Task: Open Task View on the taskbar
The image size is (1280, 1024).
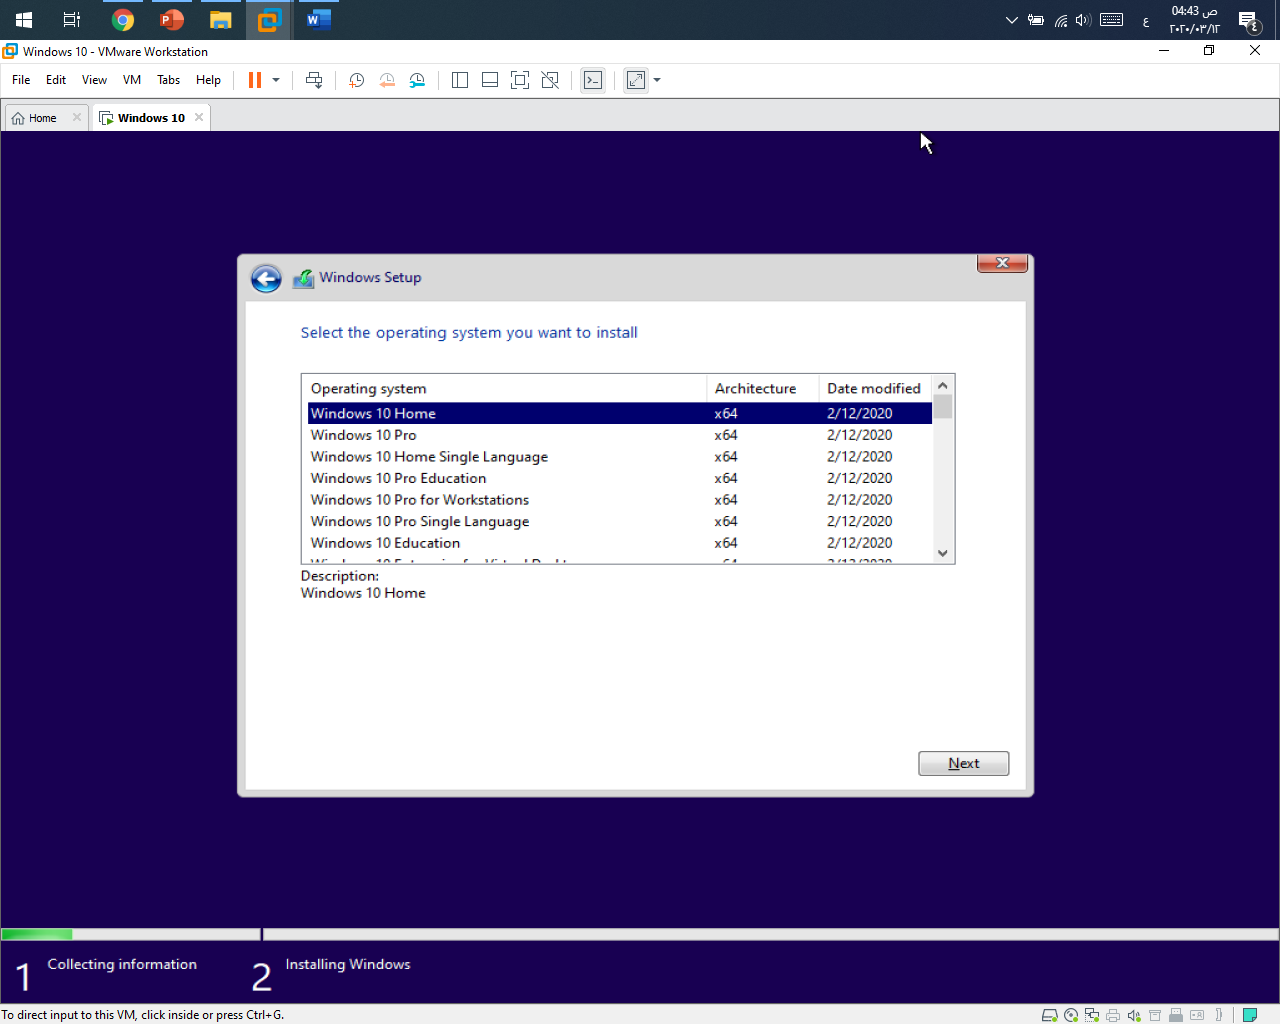Action: pos(72,20)
